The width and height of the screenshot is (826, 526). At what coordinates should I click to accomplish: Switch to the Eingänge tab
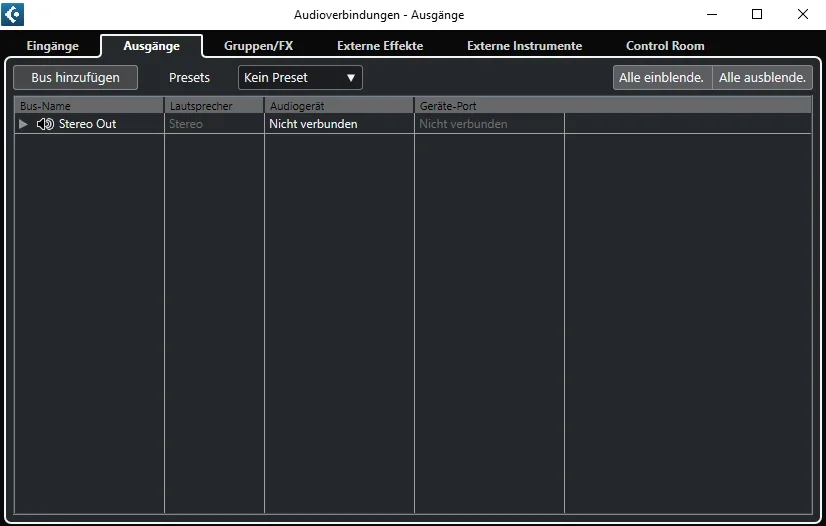tap(53, 46)
